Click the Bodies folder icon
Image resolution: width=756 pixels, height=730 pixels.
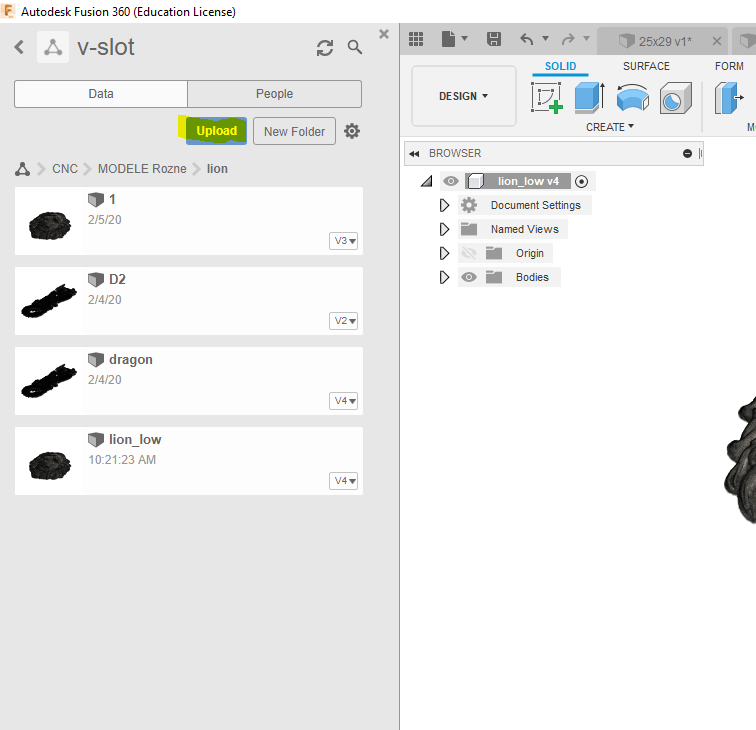click(x=494, y=277)
